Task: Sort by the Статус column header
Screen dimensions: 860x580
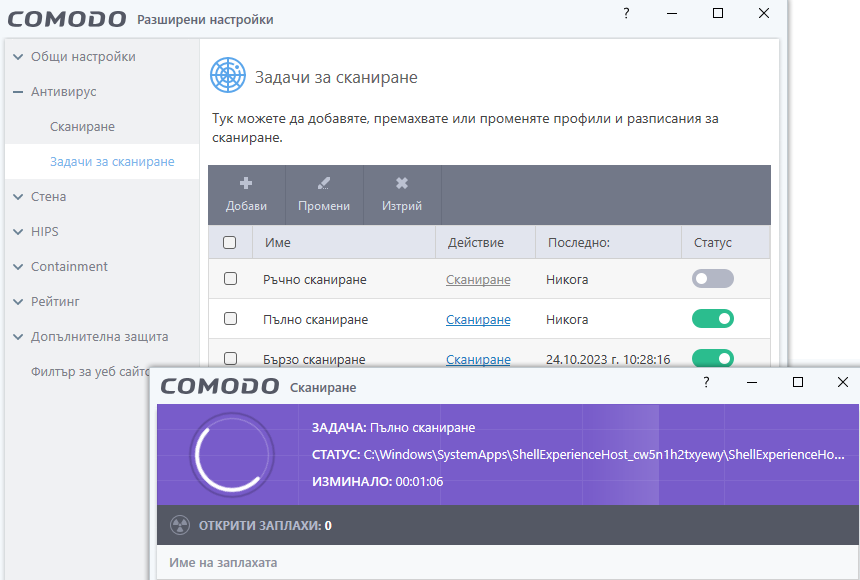Action: click(x=726, y=243)
